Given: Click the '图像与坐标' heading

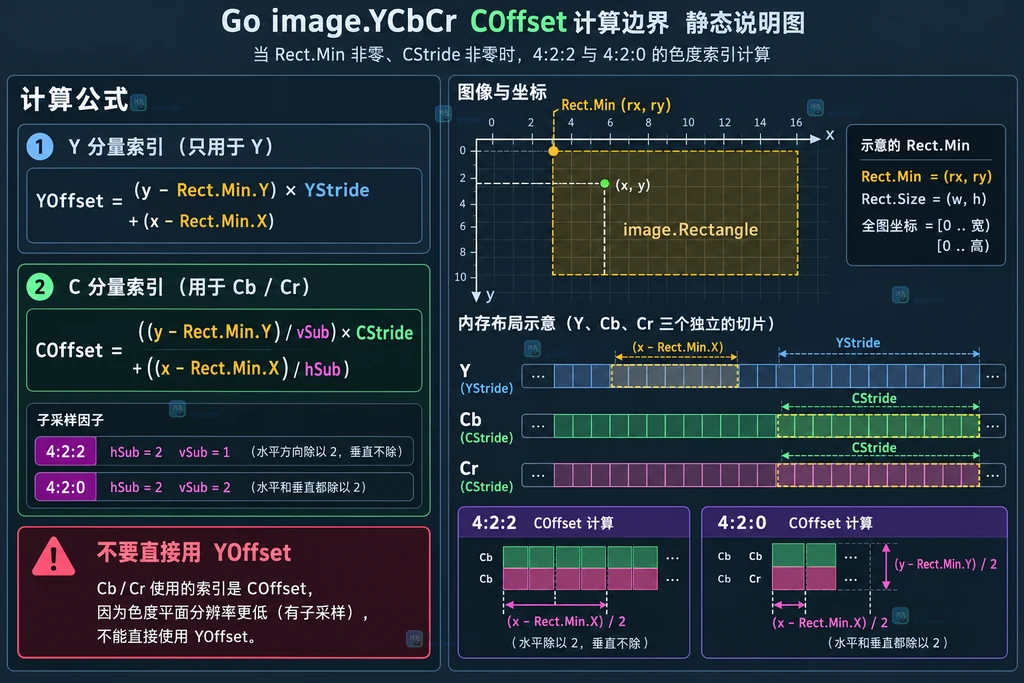Looking at the screenshot, I should point(502,92).
